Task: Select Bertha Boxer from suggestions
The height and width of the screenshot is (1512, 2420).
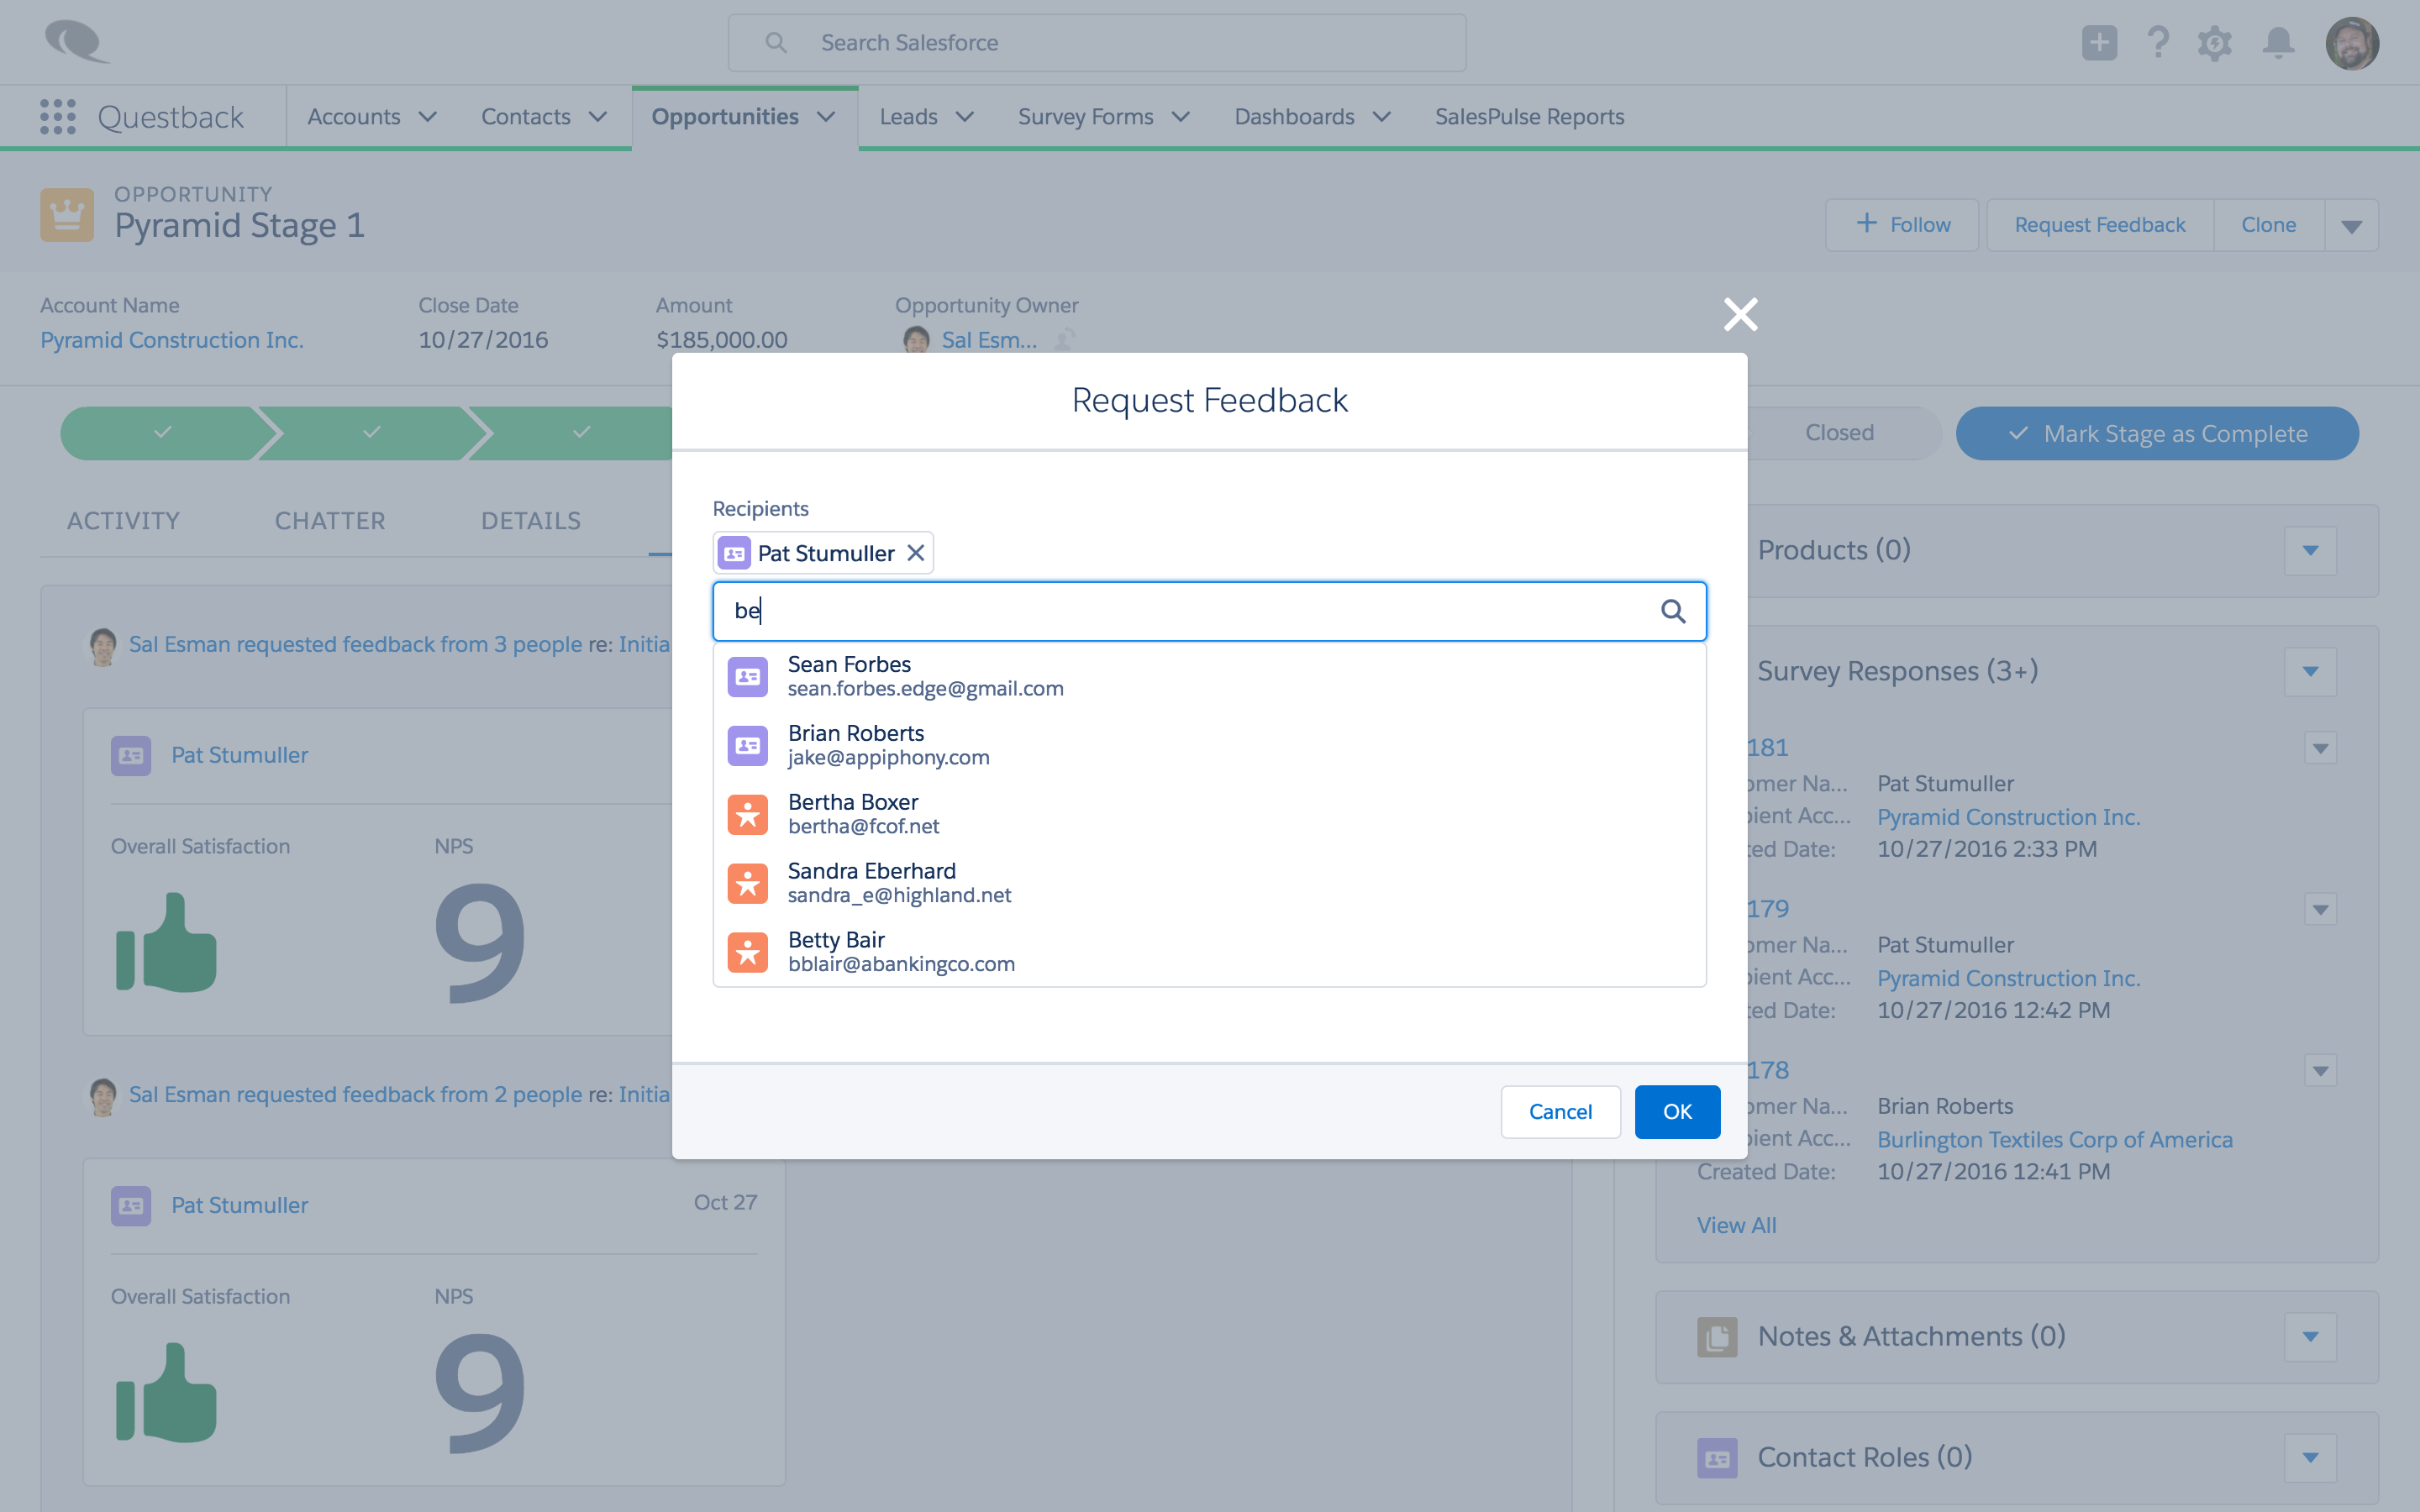Action: [x=1209, y=815]
